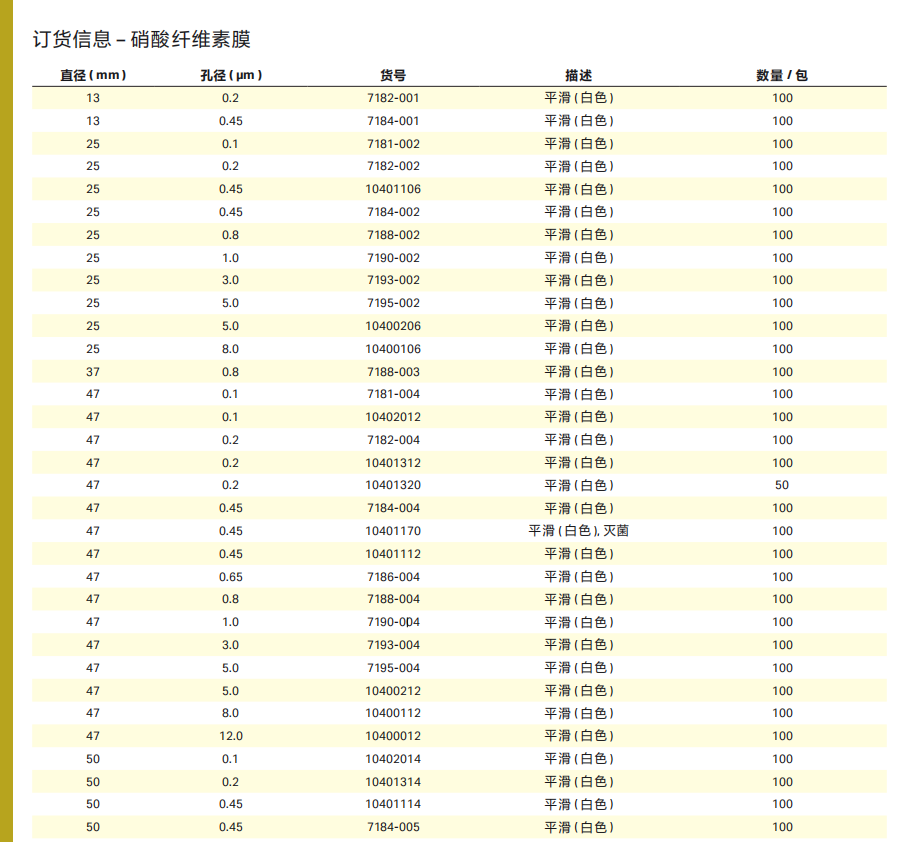The image size is (919, 842).
Task: Click product number 10402014
Action: click(x=393, y=759)
